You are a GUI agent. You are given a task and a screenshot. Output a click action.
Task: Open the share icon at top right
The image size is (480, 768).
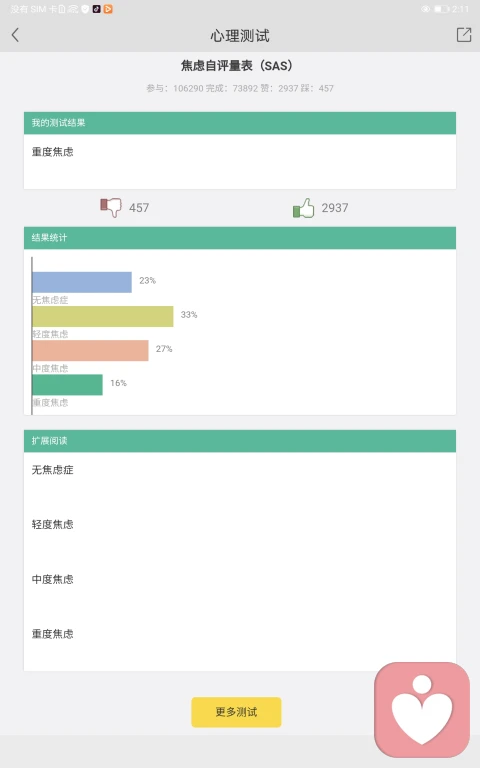click(463, 35)
